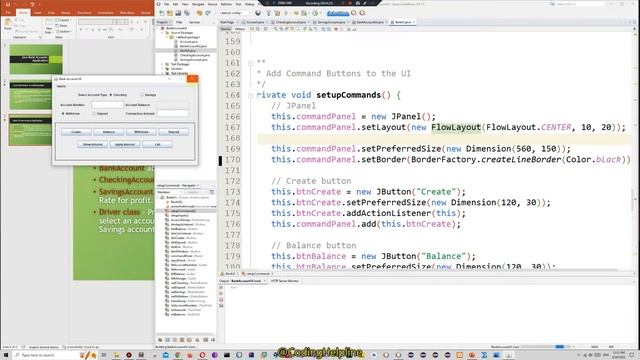Open the NetBeans Edit menu
Viewport: 640px width, 360px height.
click(x=176, y=4)
